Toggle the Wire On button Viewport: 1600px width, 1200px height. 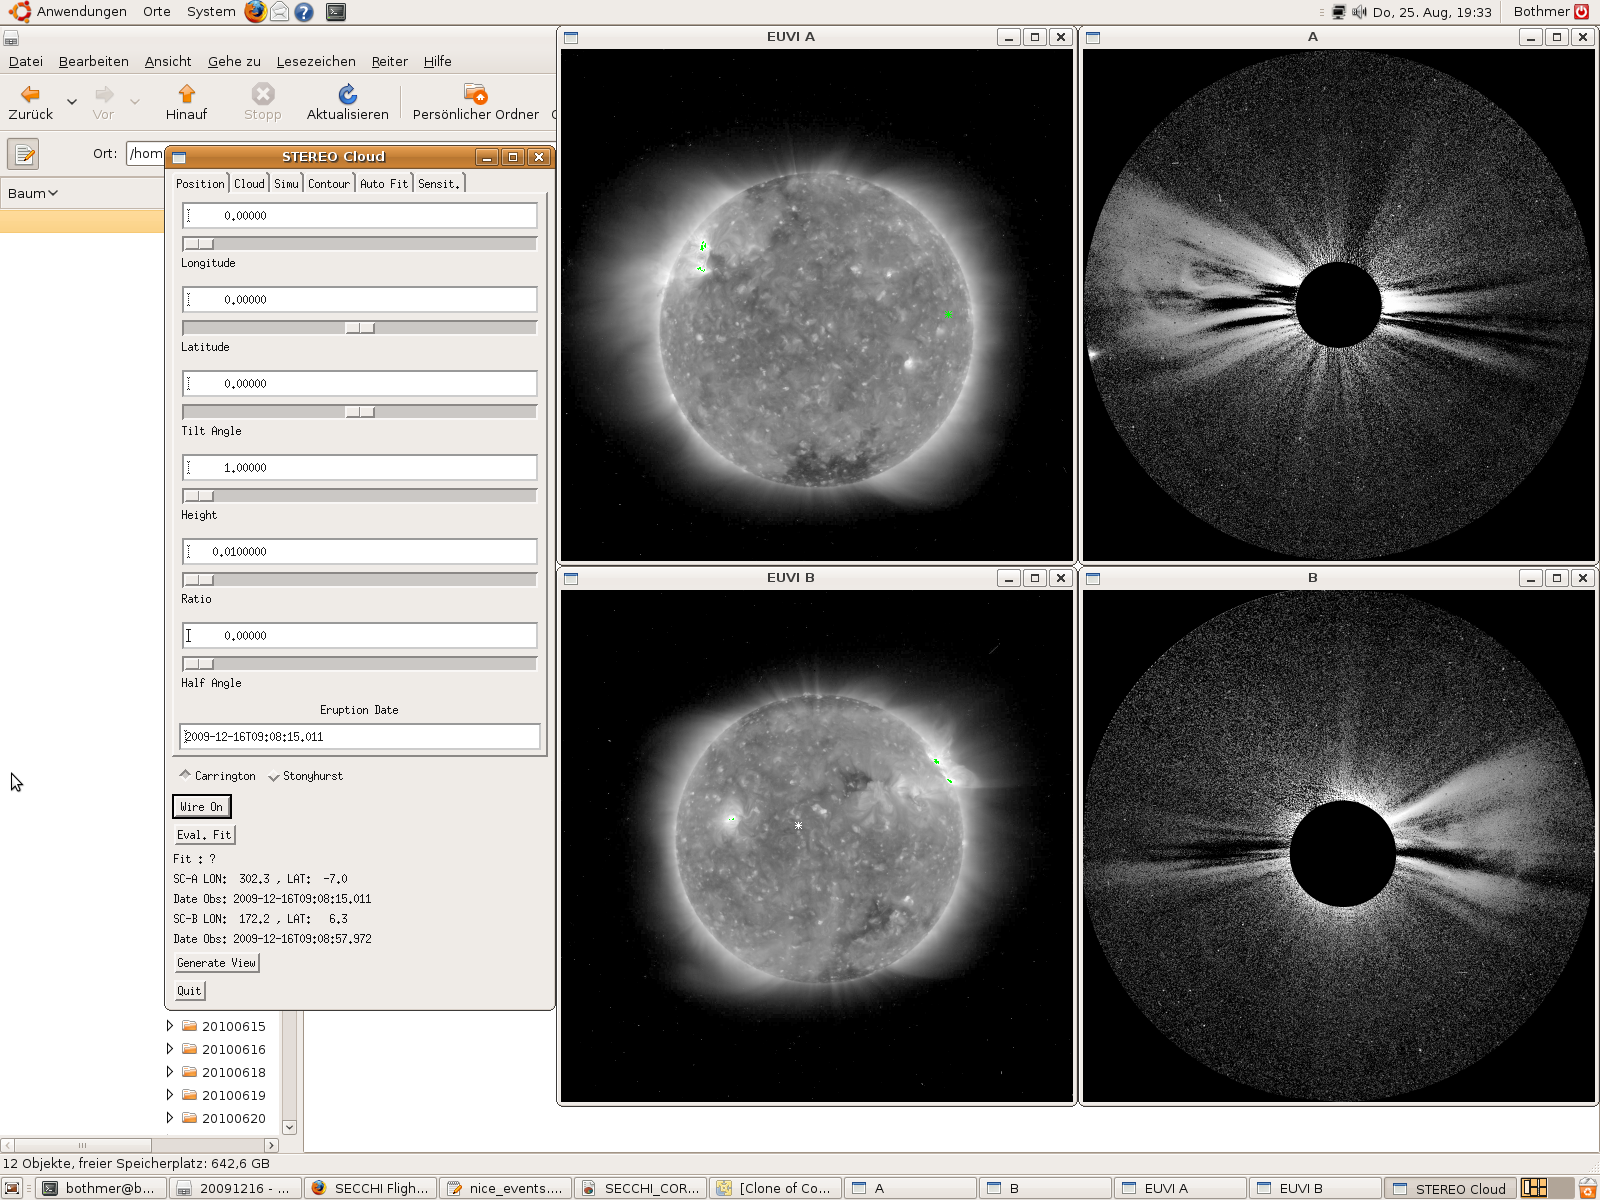tap(202, 807)
